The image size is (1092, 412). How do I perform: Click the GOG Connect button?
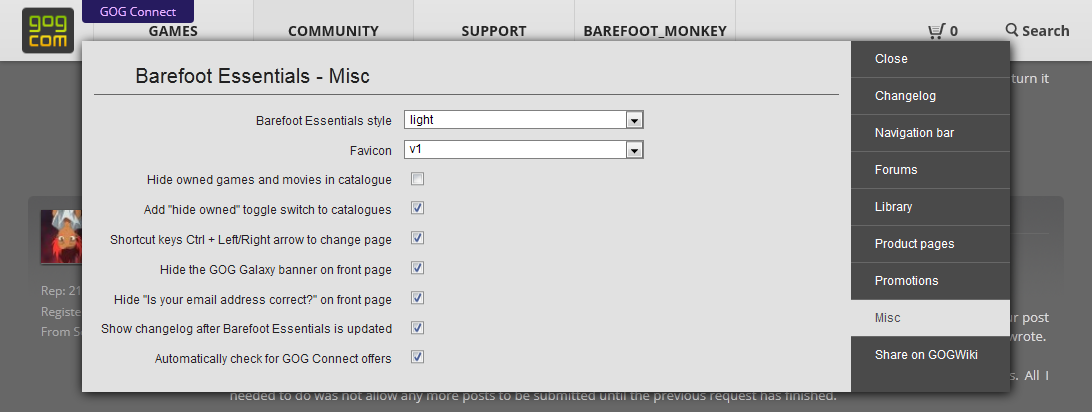138,12
